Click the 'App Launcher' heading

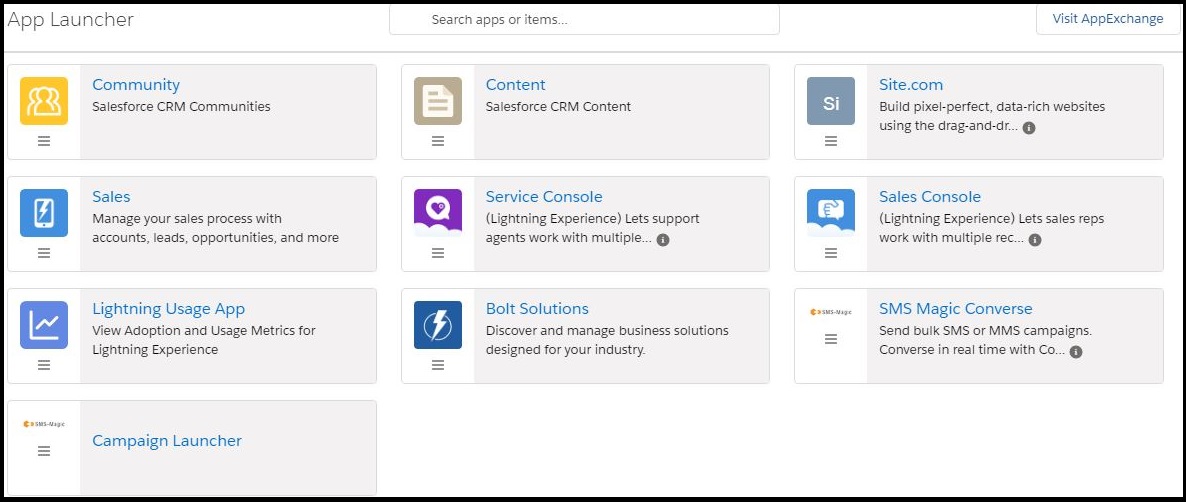70,20
